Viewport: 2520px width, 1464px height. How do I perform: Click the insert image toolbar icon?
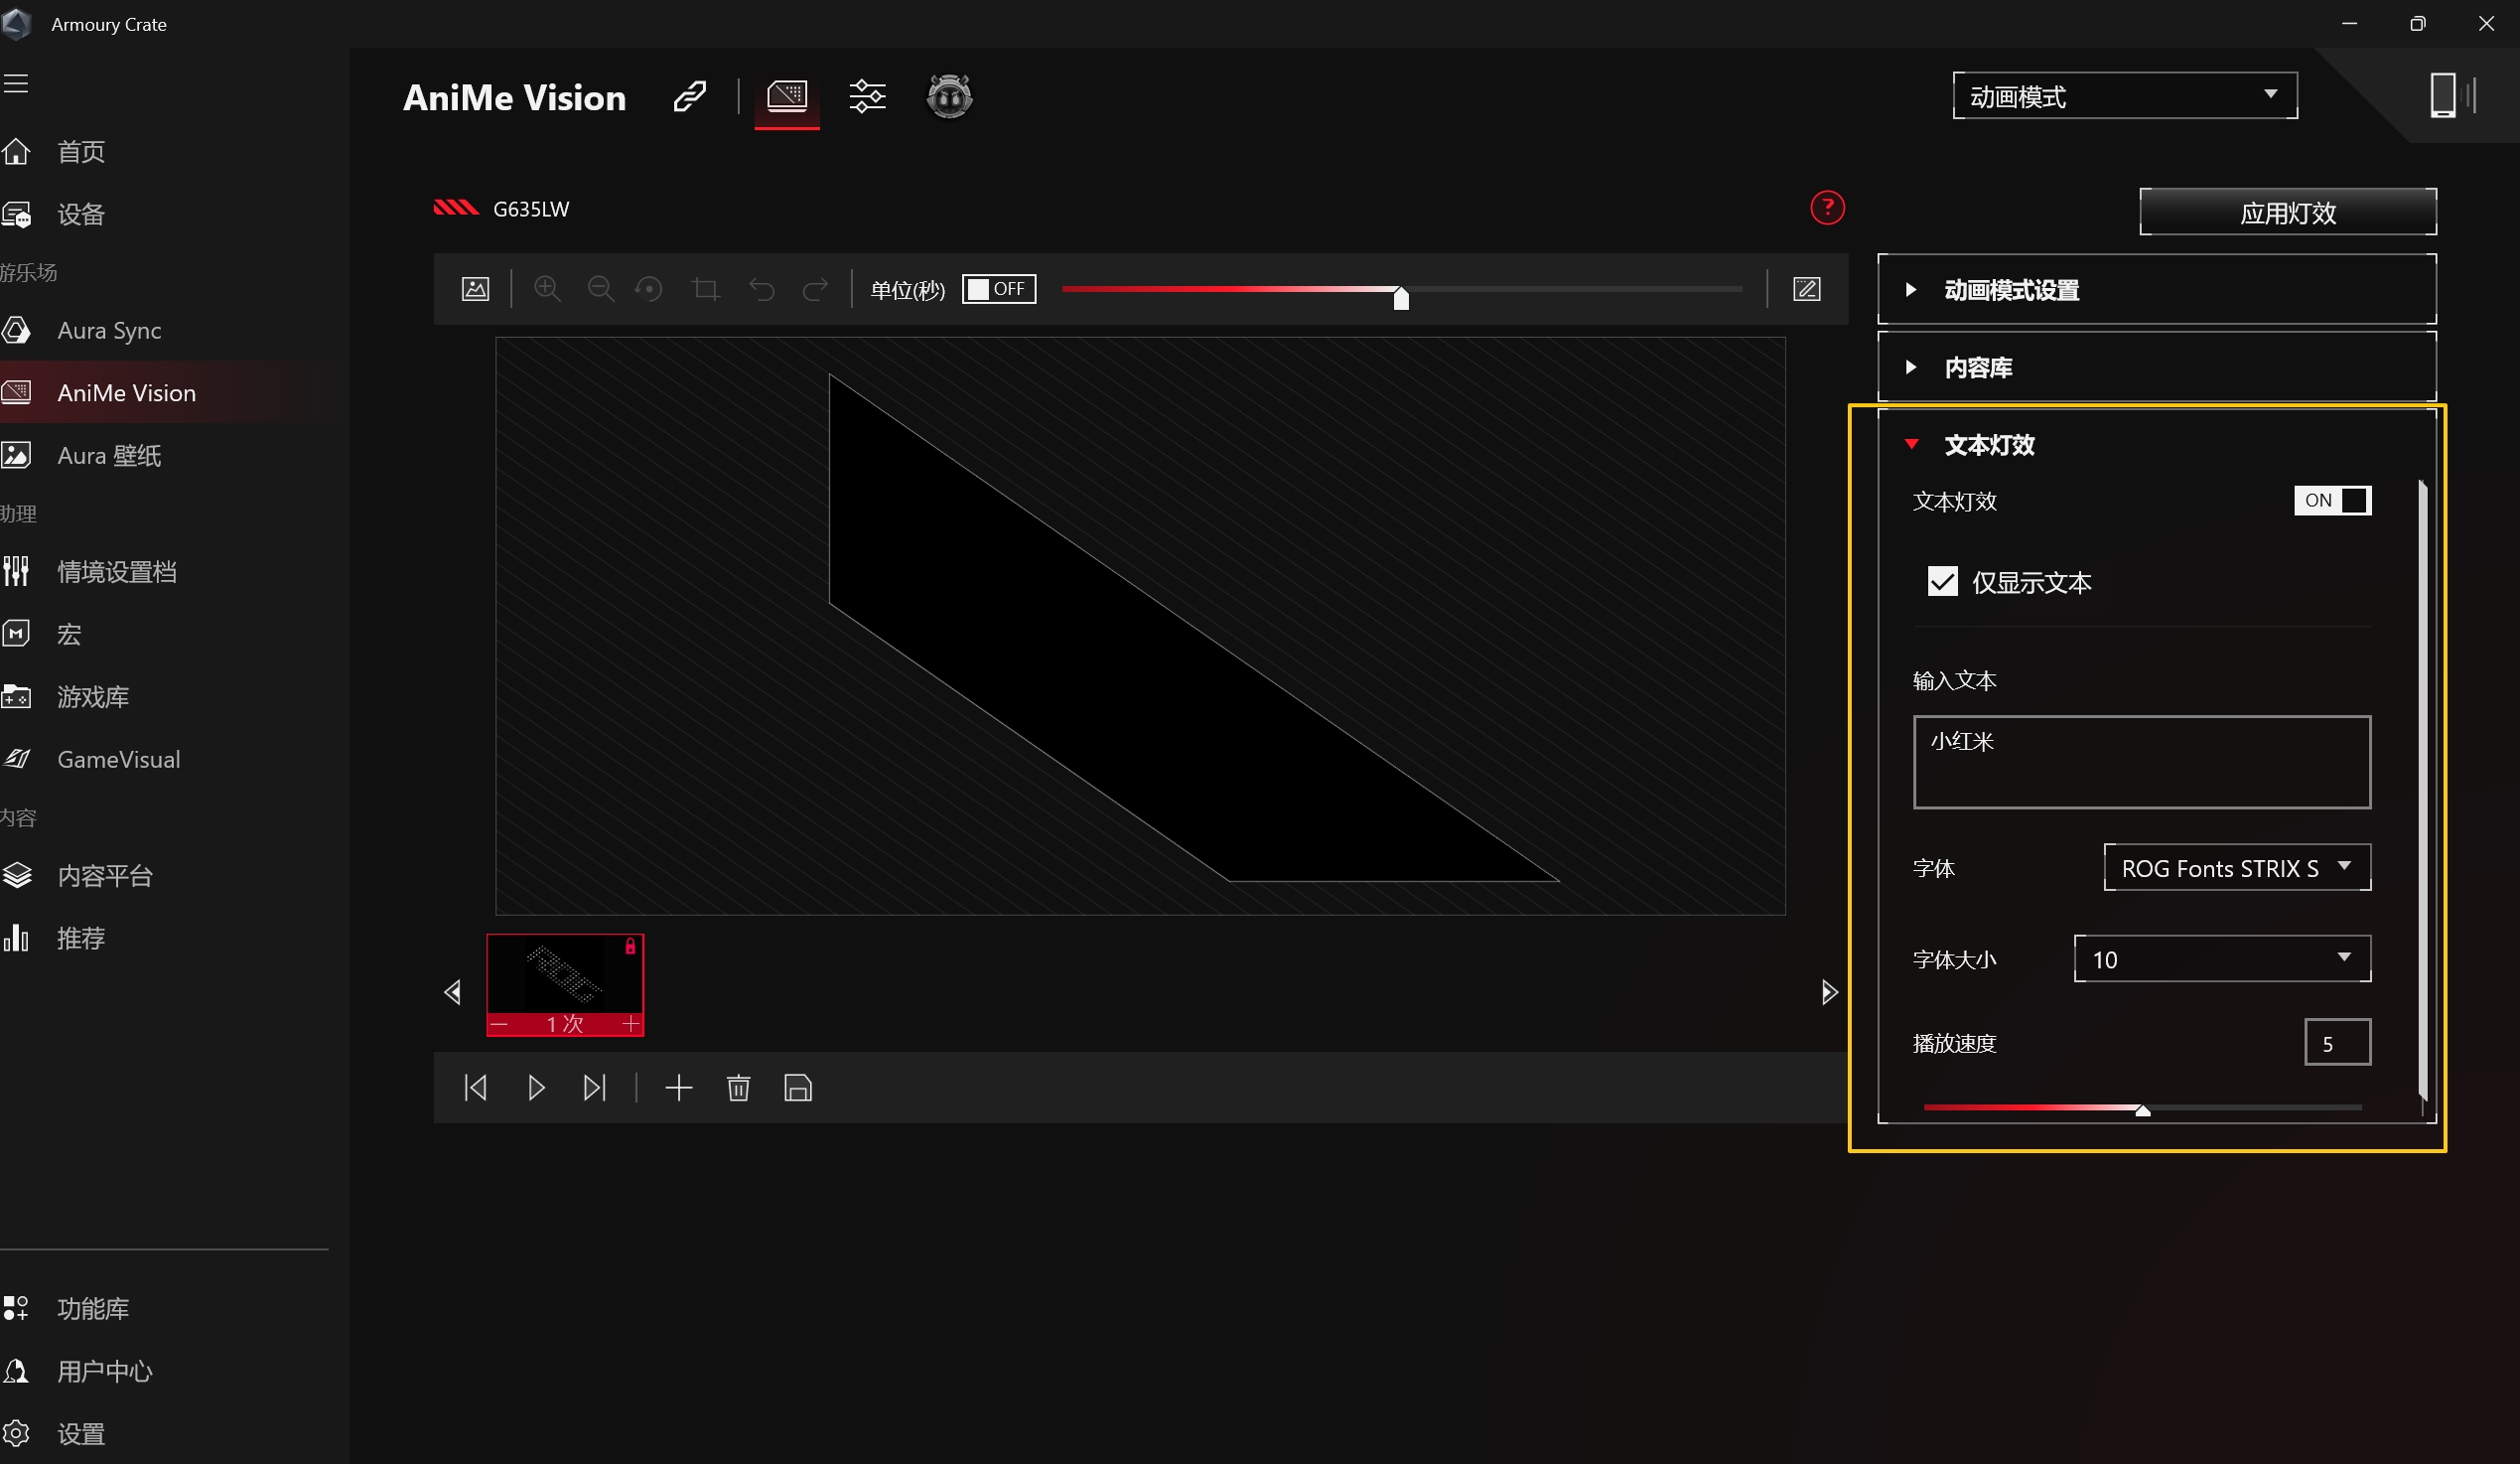(x=475, y=290)
